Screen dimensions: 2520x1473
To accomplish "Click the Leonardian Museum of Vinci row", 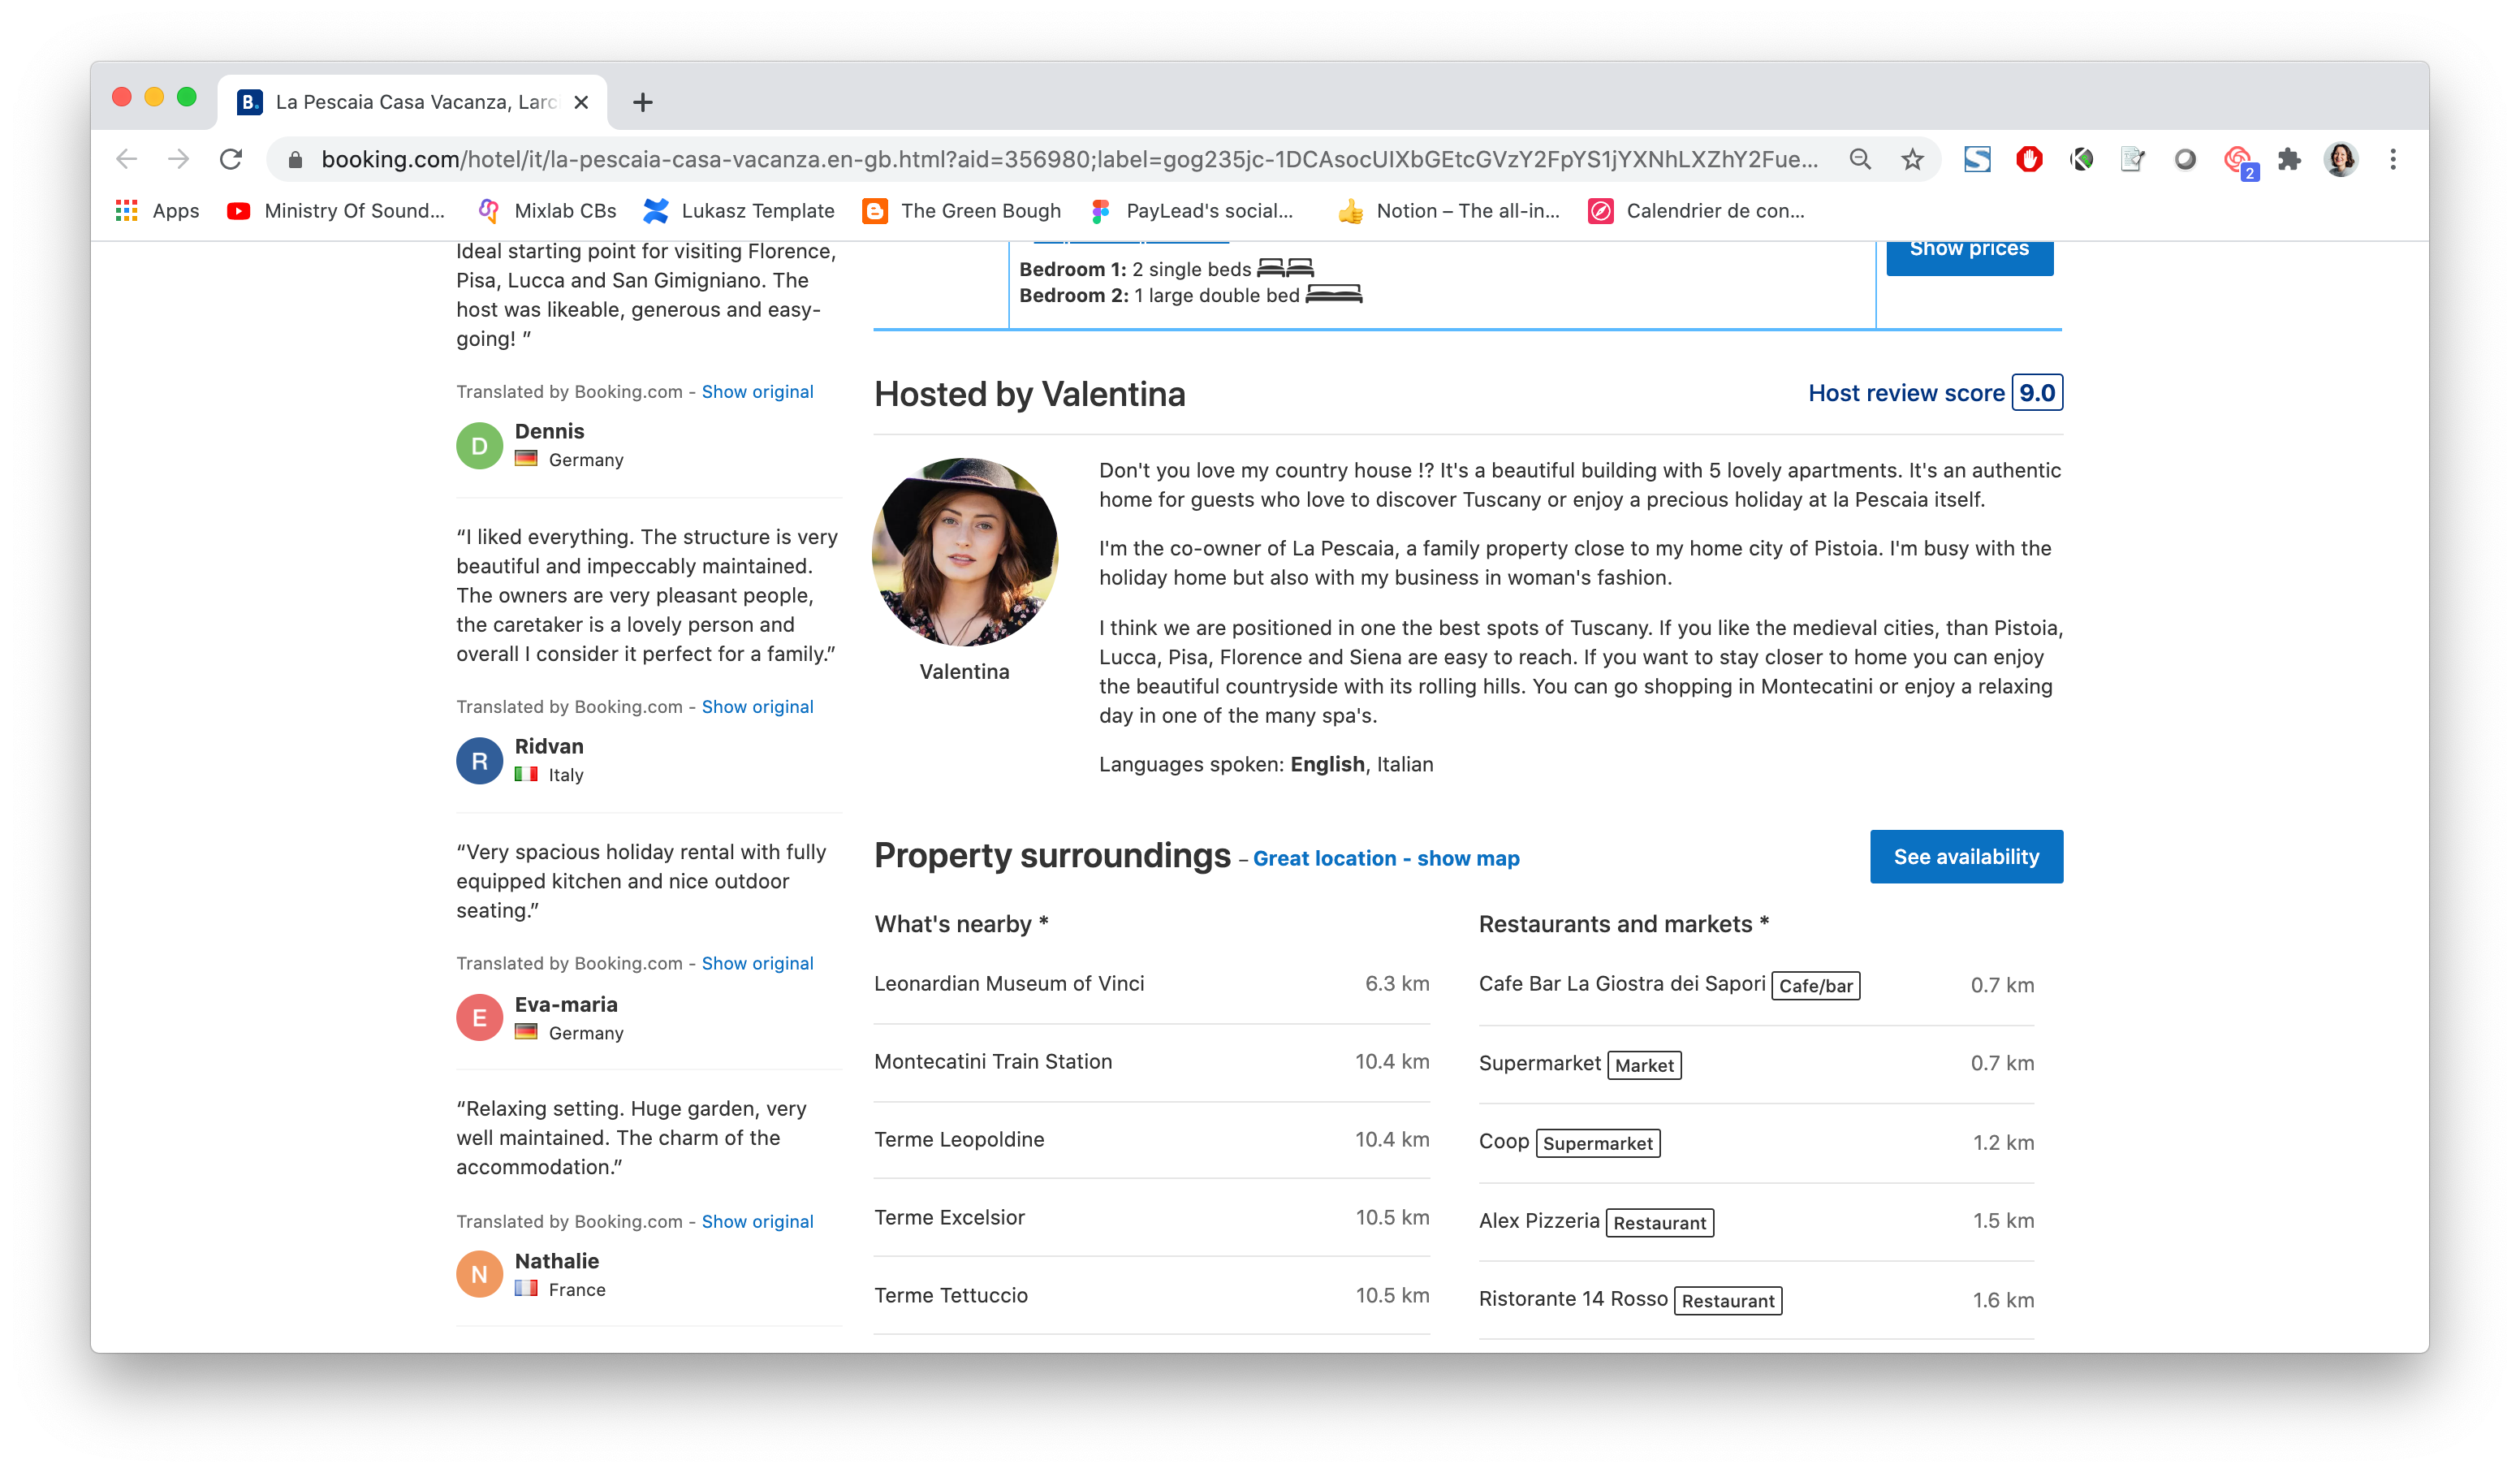I will click(x=1151, y=984).
